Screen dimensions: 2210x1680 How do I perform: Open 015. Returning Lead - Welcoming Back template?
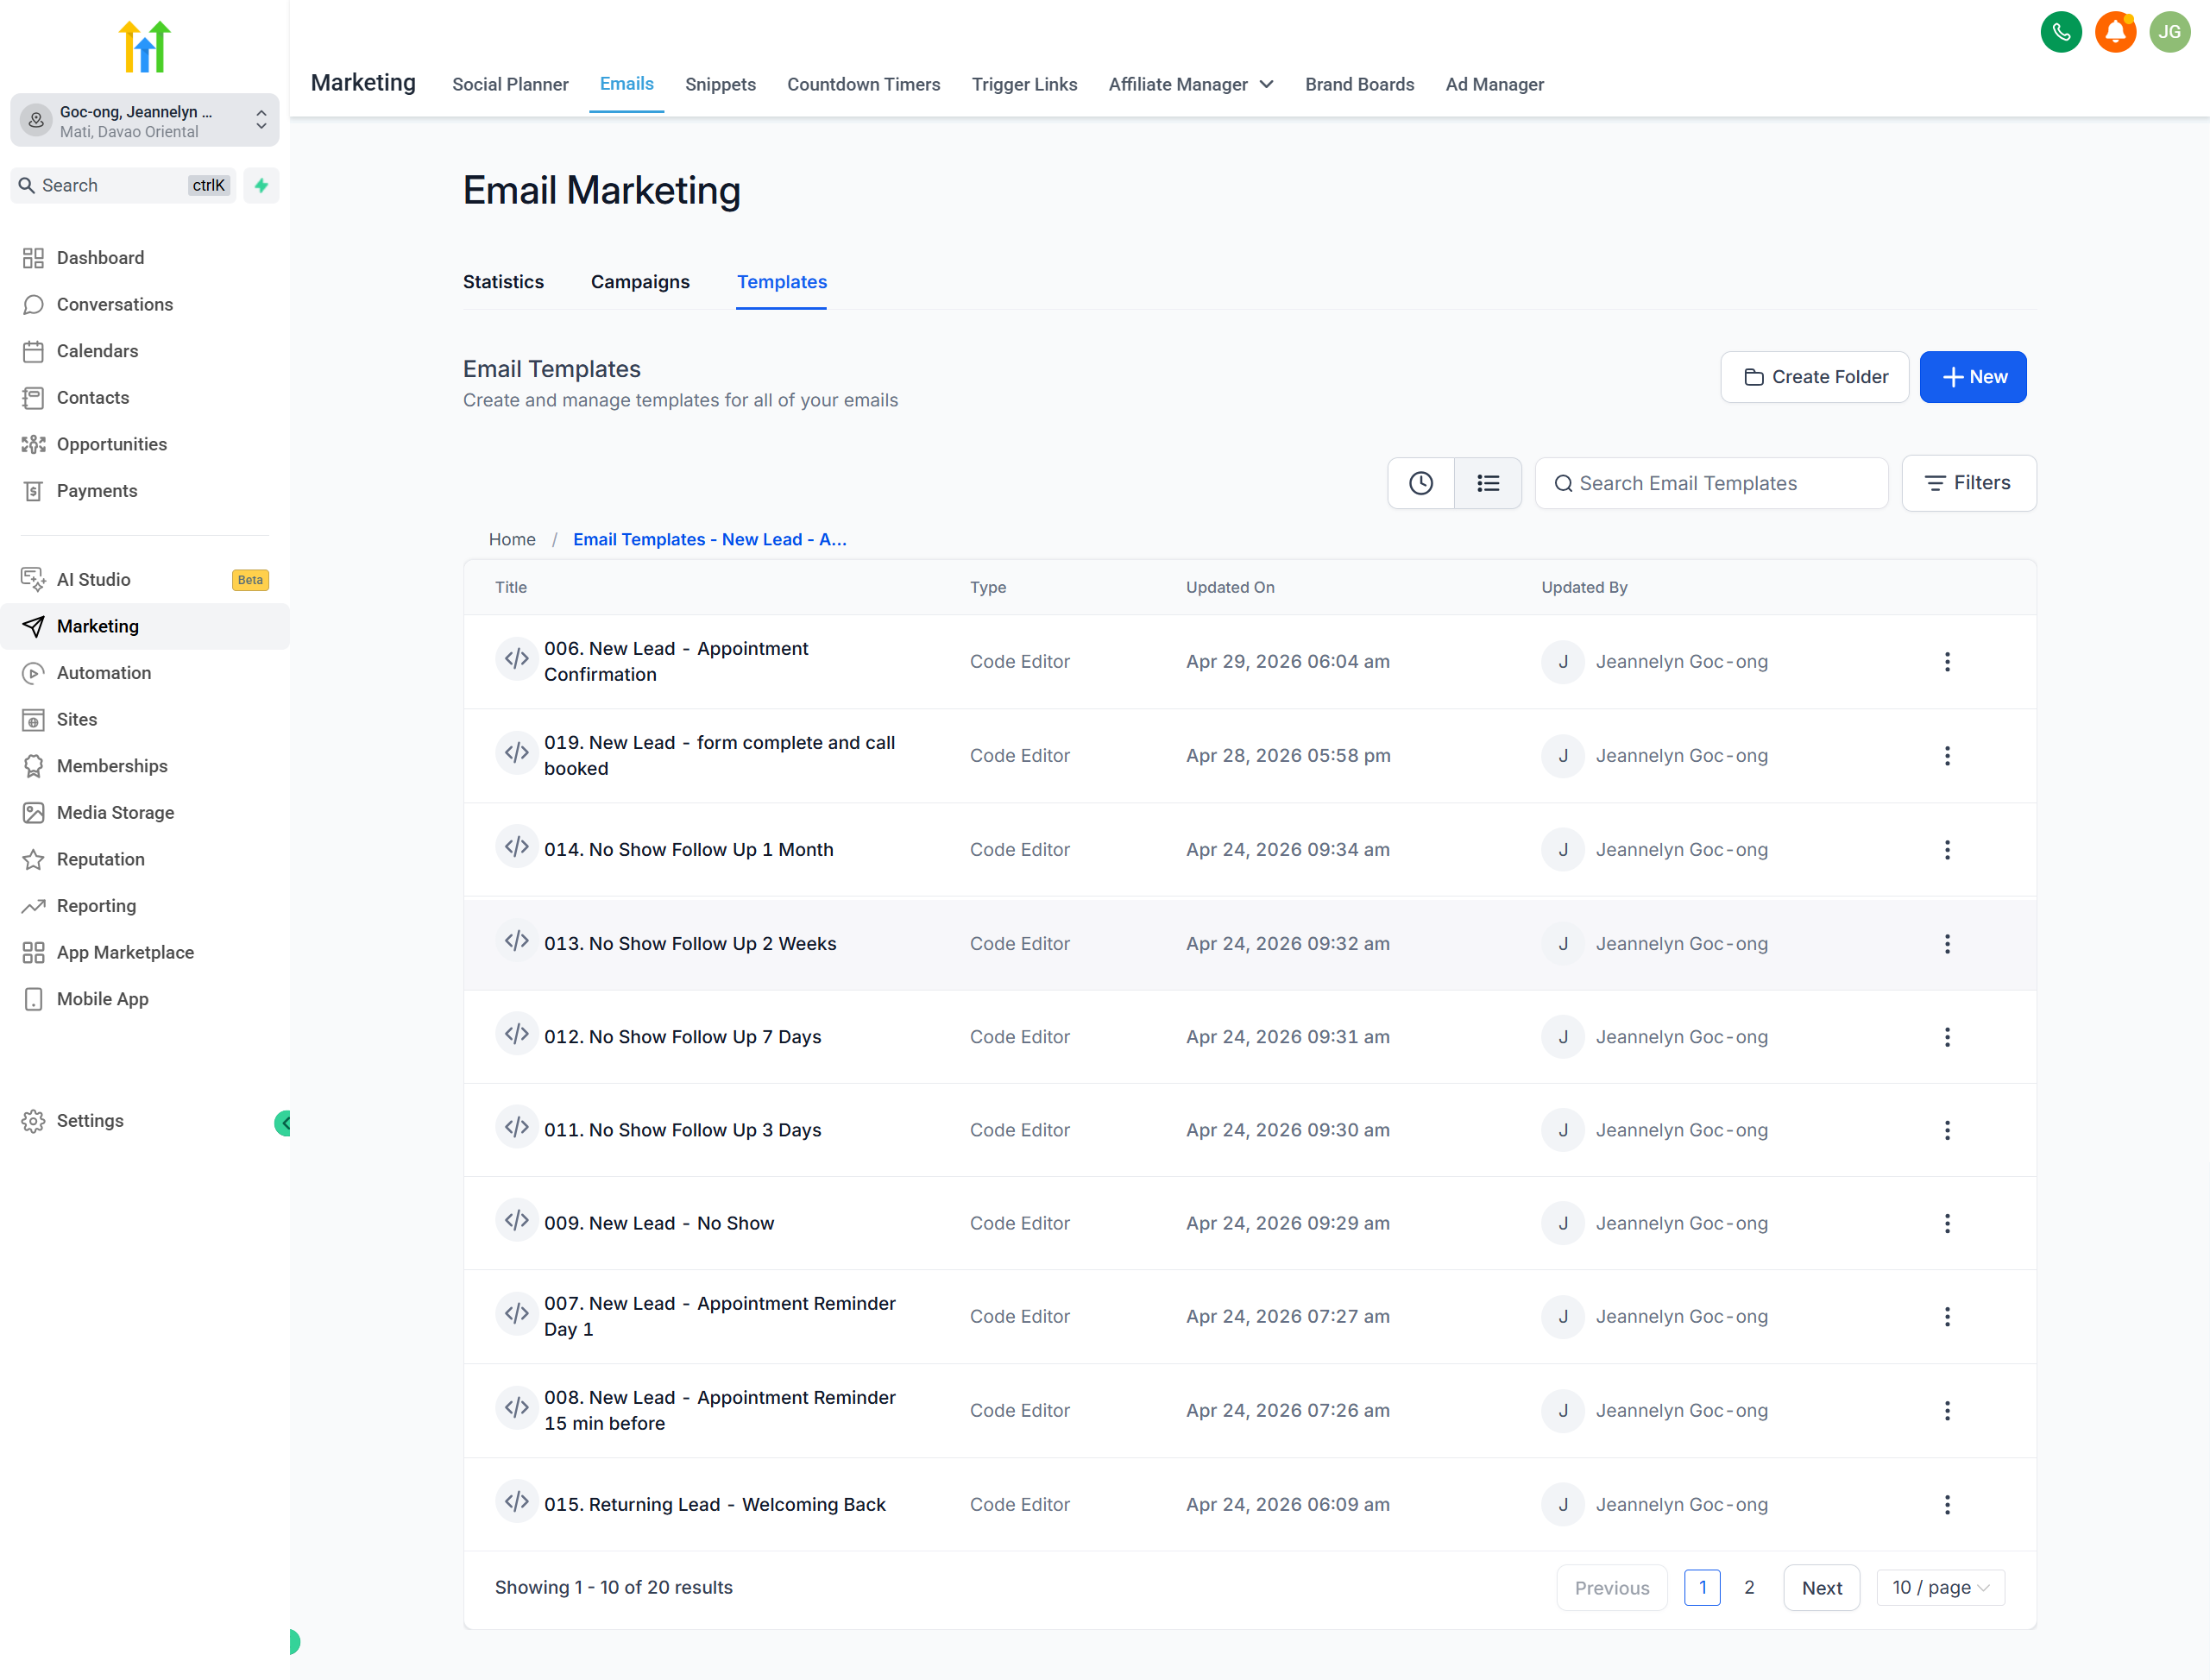click(x=714, y=1504)
